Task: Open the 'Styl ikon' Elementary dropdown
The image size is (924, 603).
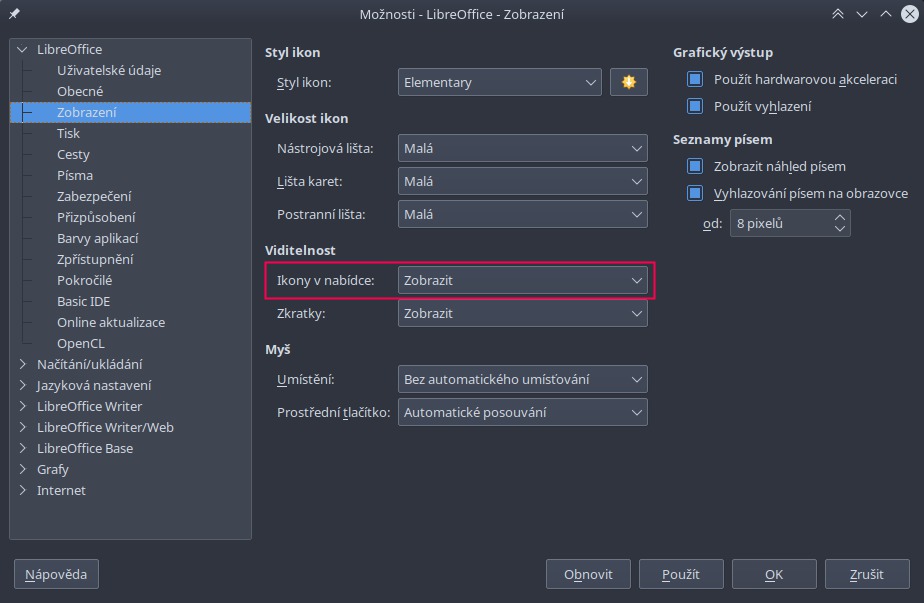Action: pyautogui.click(x=499, y=82)
